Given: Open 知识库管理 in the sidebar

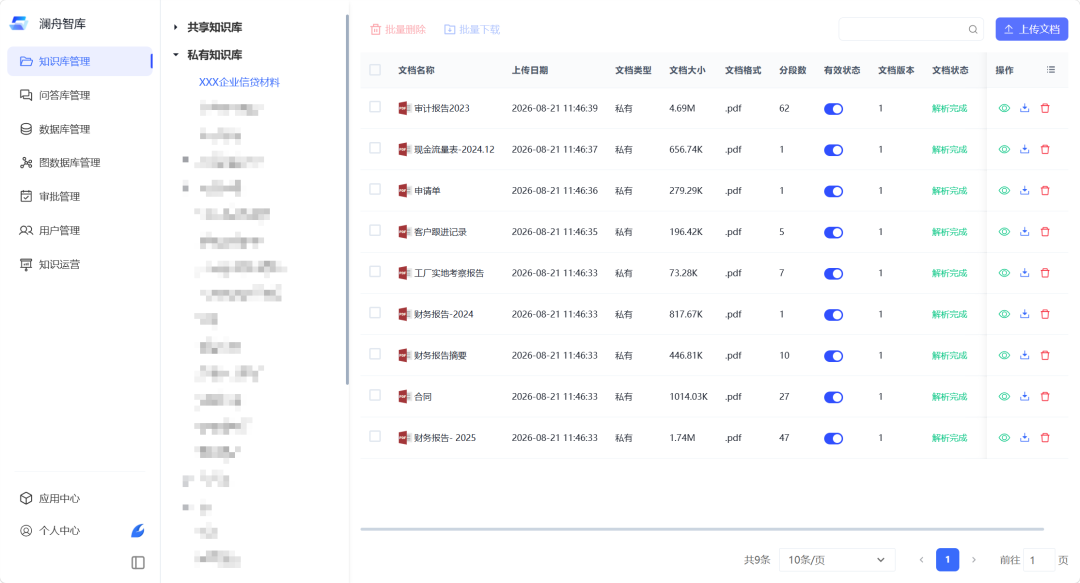Looking at the screenshot, I should tap(80, 61).
